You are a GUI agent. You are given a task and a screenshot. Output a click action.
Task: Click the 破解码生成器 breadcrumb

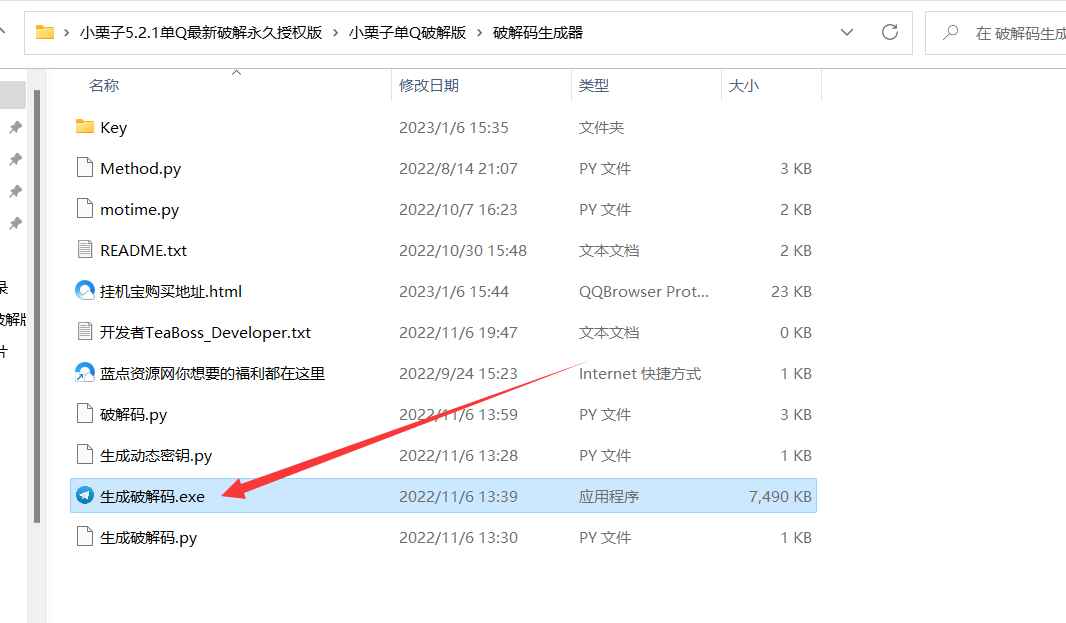tap(538, 33)
